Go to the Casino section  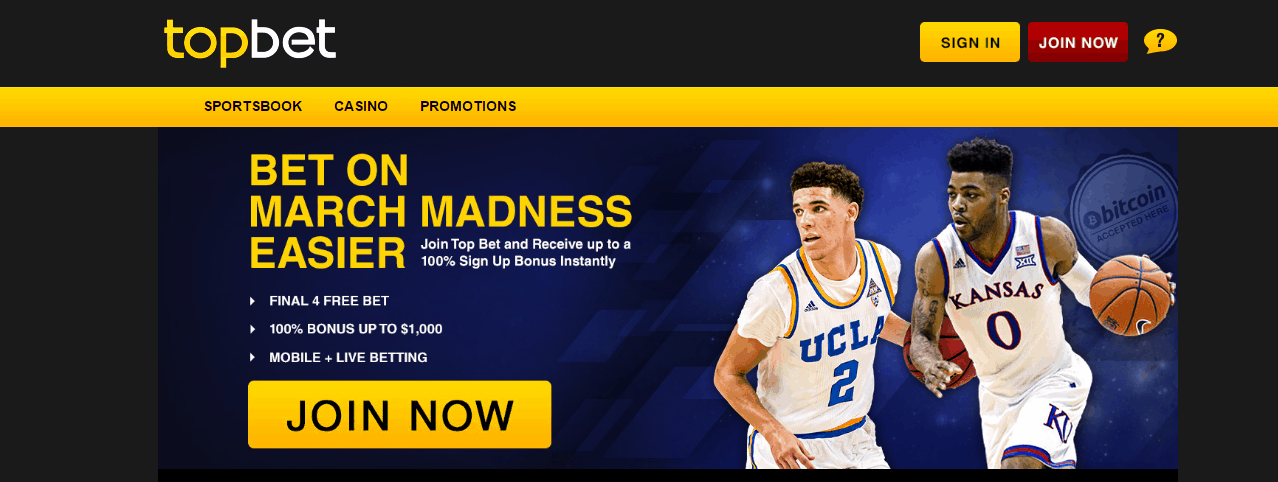point(361,106)
